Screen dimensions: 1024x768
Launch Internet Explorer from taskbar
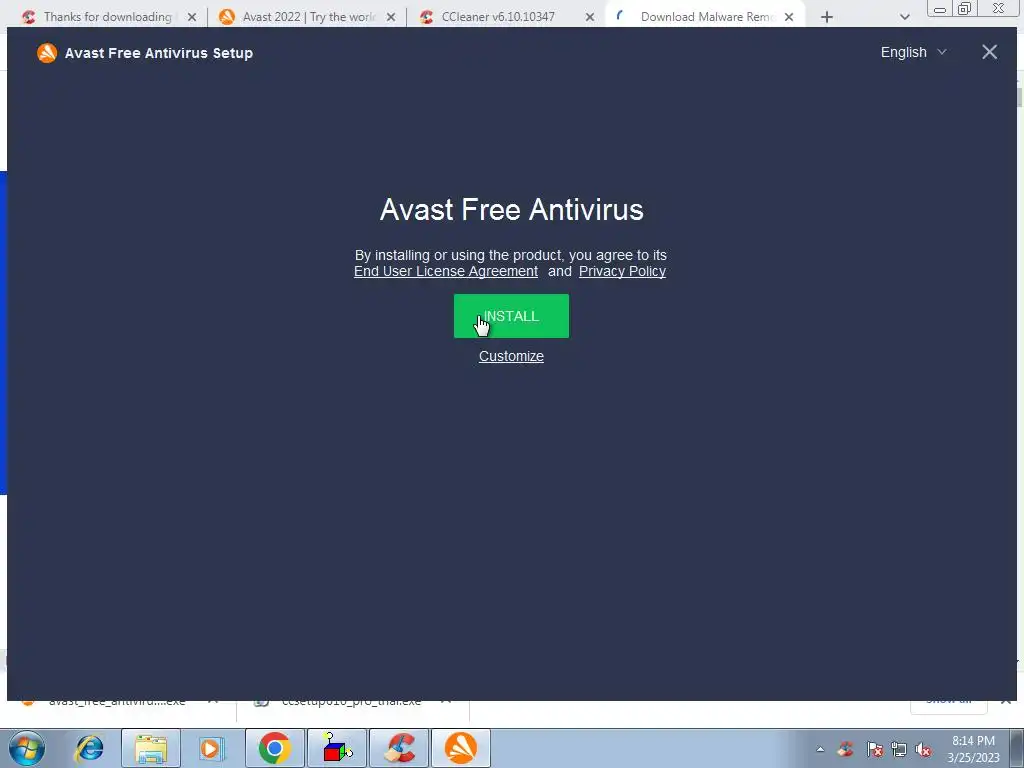pos(89,748)
